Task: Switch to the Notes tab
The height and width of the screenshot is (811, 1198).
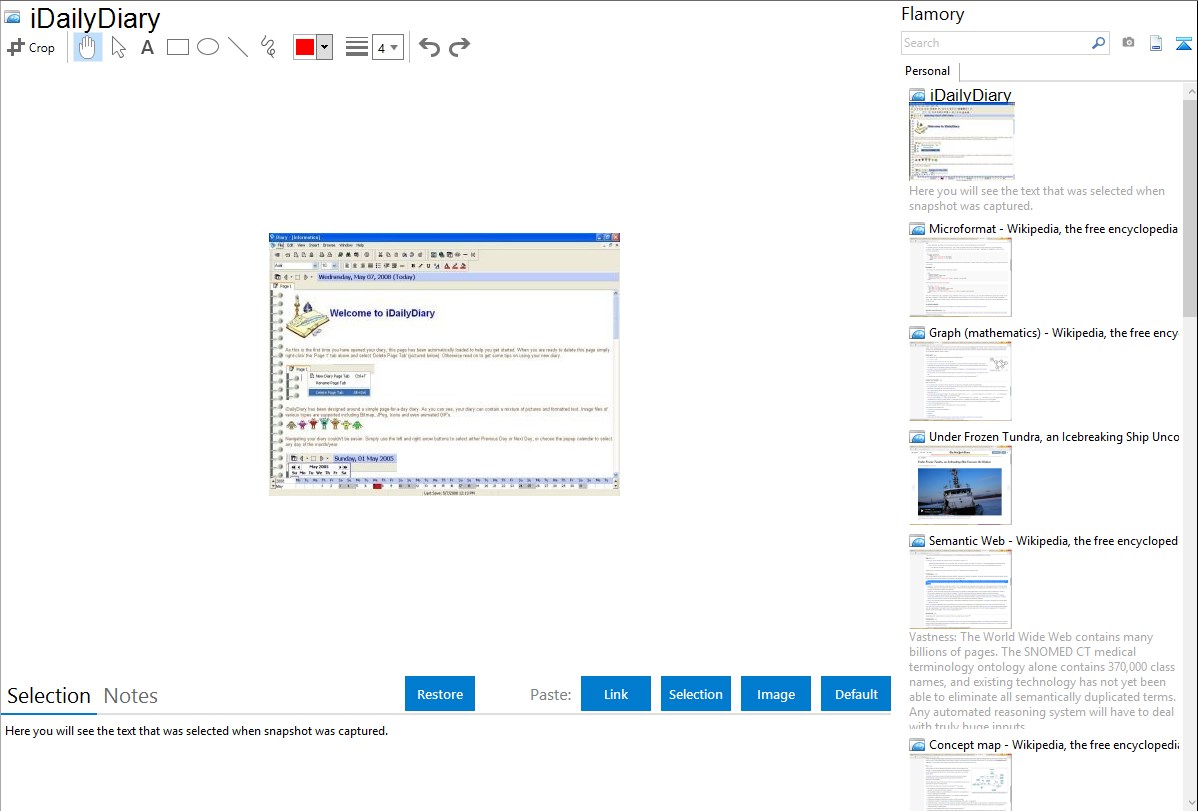Action: 131,696
